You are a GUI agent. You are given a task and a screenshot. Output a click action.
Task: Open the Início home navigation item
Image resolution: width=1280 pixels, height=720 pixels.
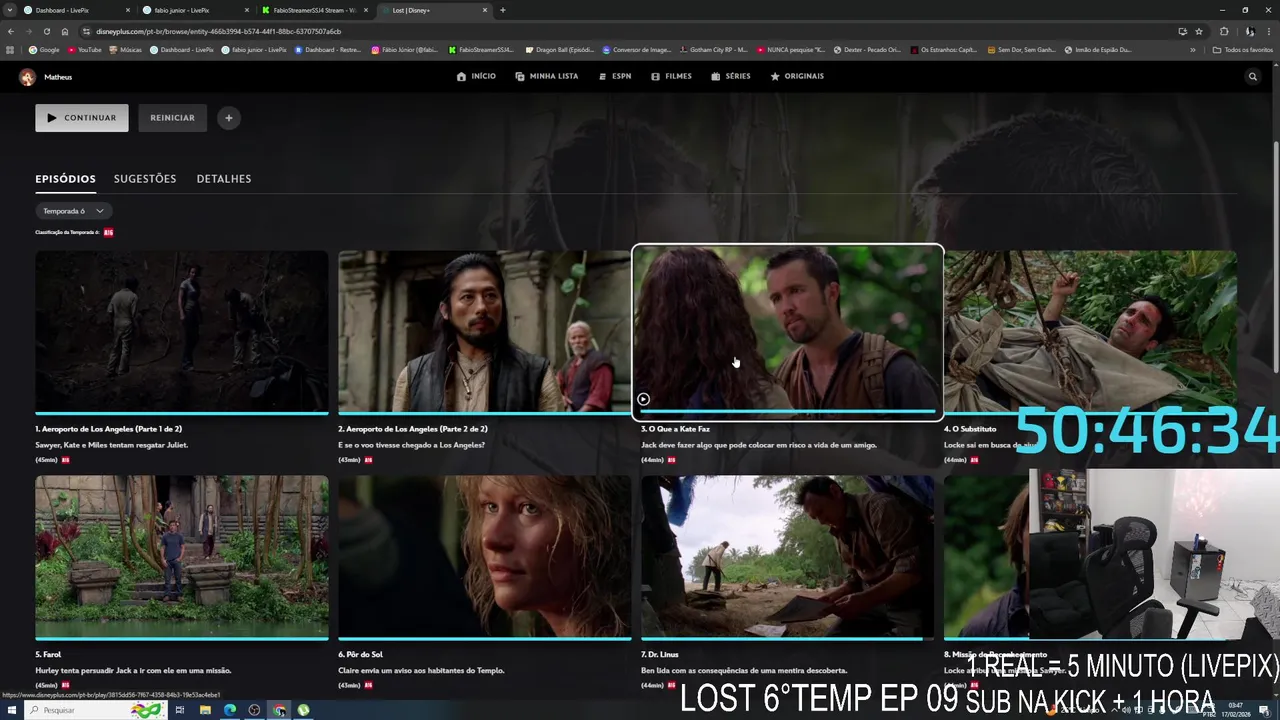pyautogui.click(x=476, y=76)
